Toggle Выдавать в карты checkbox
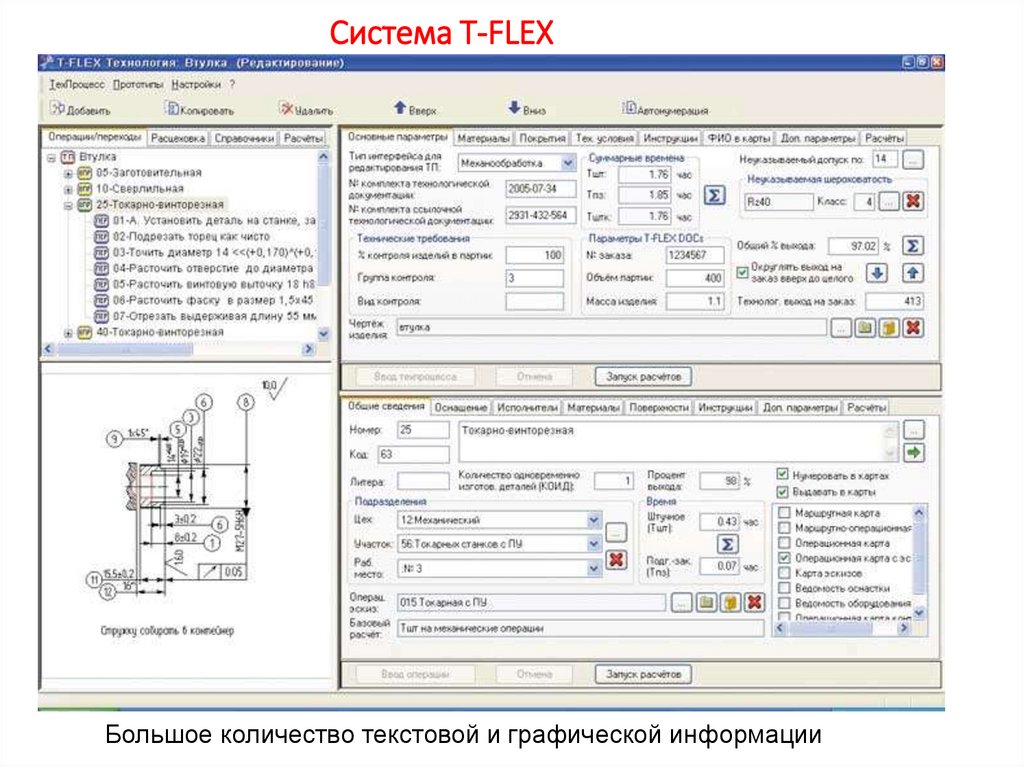The width and height of the screenshot is (1024, 767). (x=782, y=491)
